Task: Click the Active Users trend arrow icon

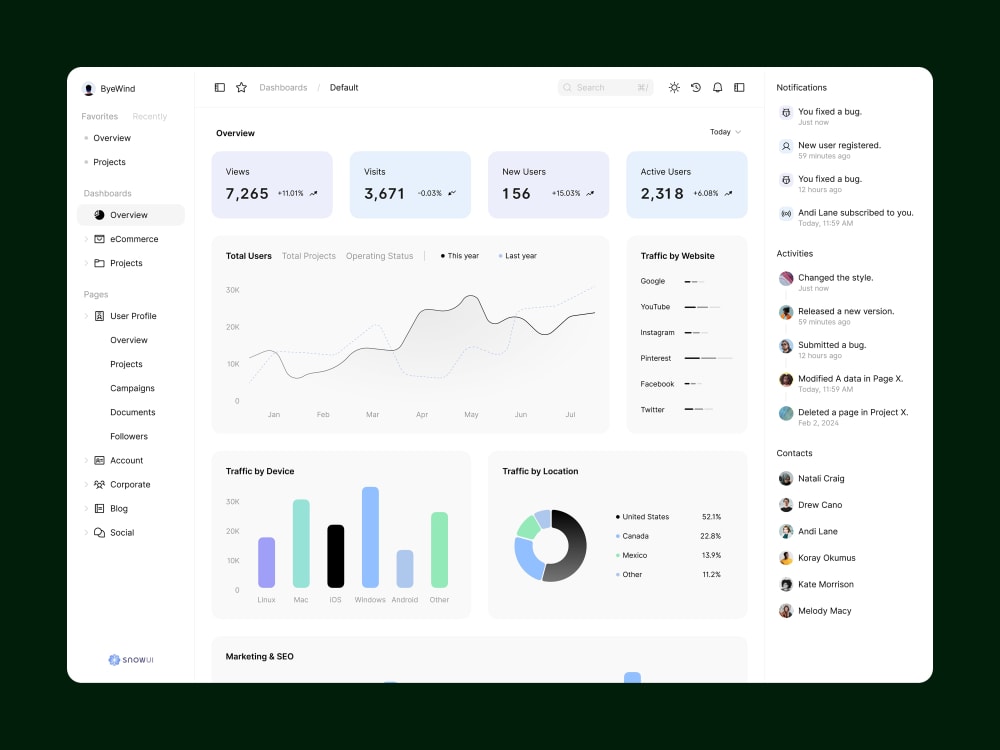Action: coord(728,193)
